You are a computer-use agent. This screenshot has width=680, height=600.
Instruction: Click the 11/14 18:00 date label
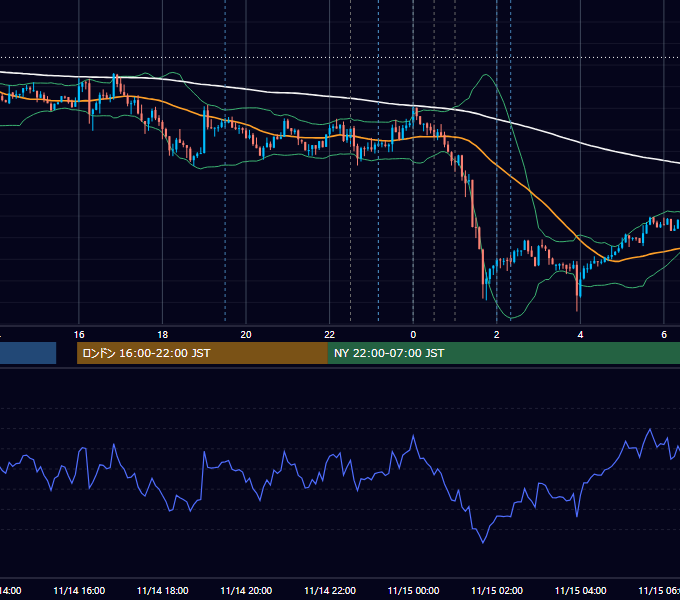(163, 590)
